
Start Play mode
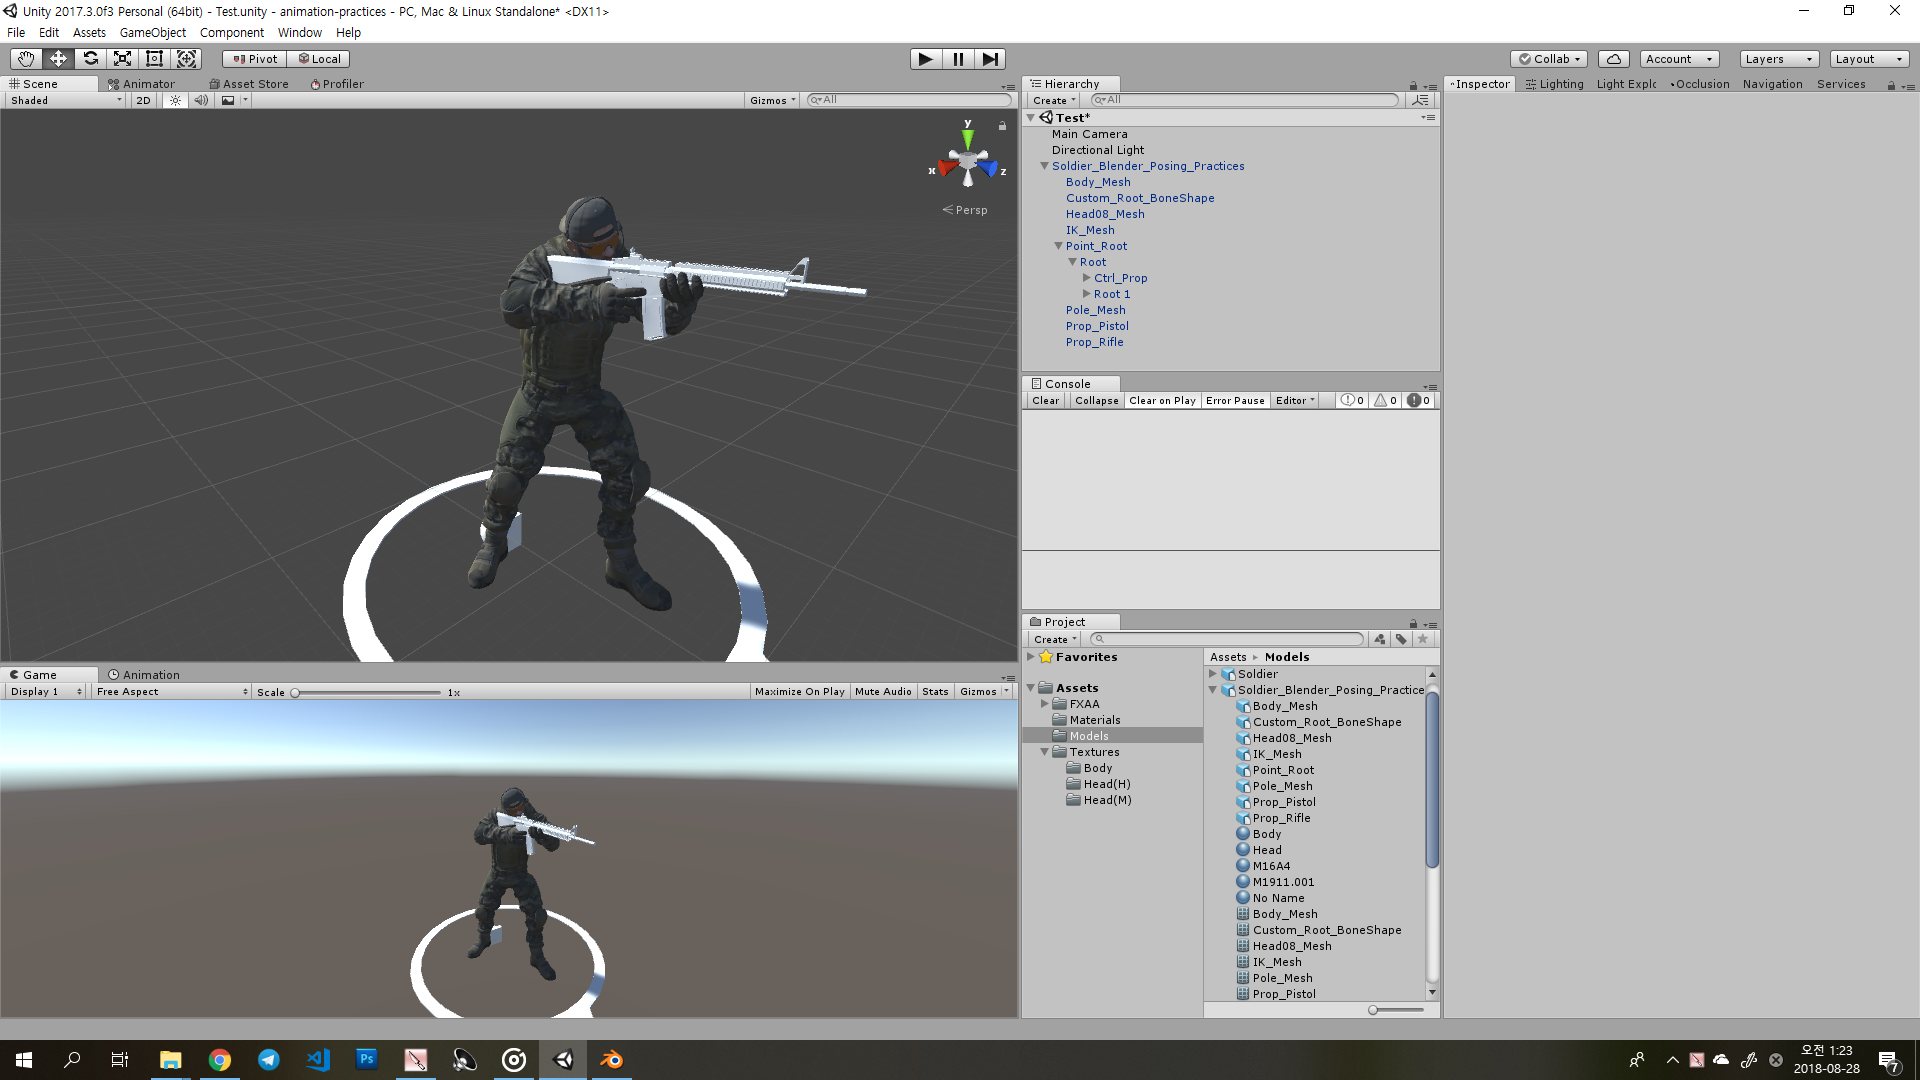tap(926, 59)
